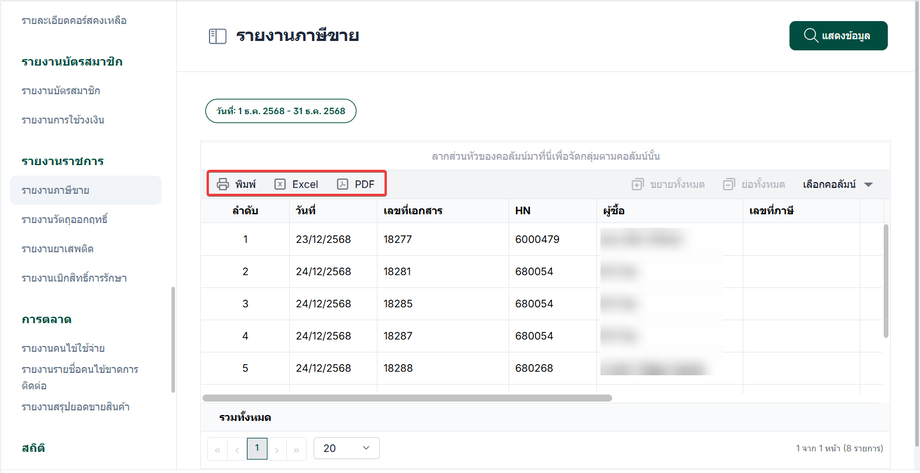The image size is (920, 473).
Task: Click the รวมทั้งหมด total row label
Action: tap(245, 418)
